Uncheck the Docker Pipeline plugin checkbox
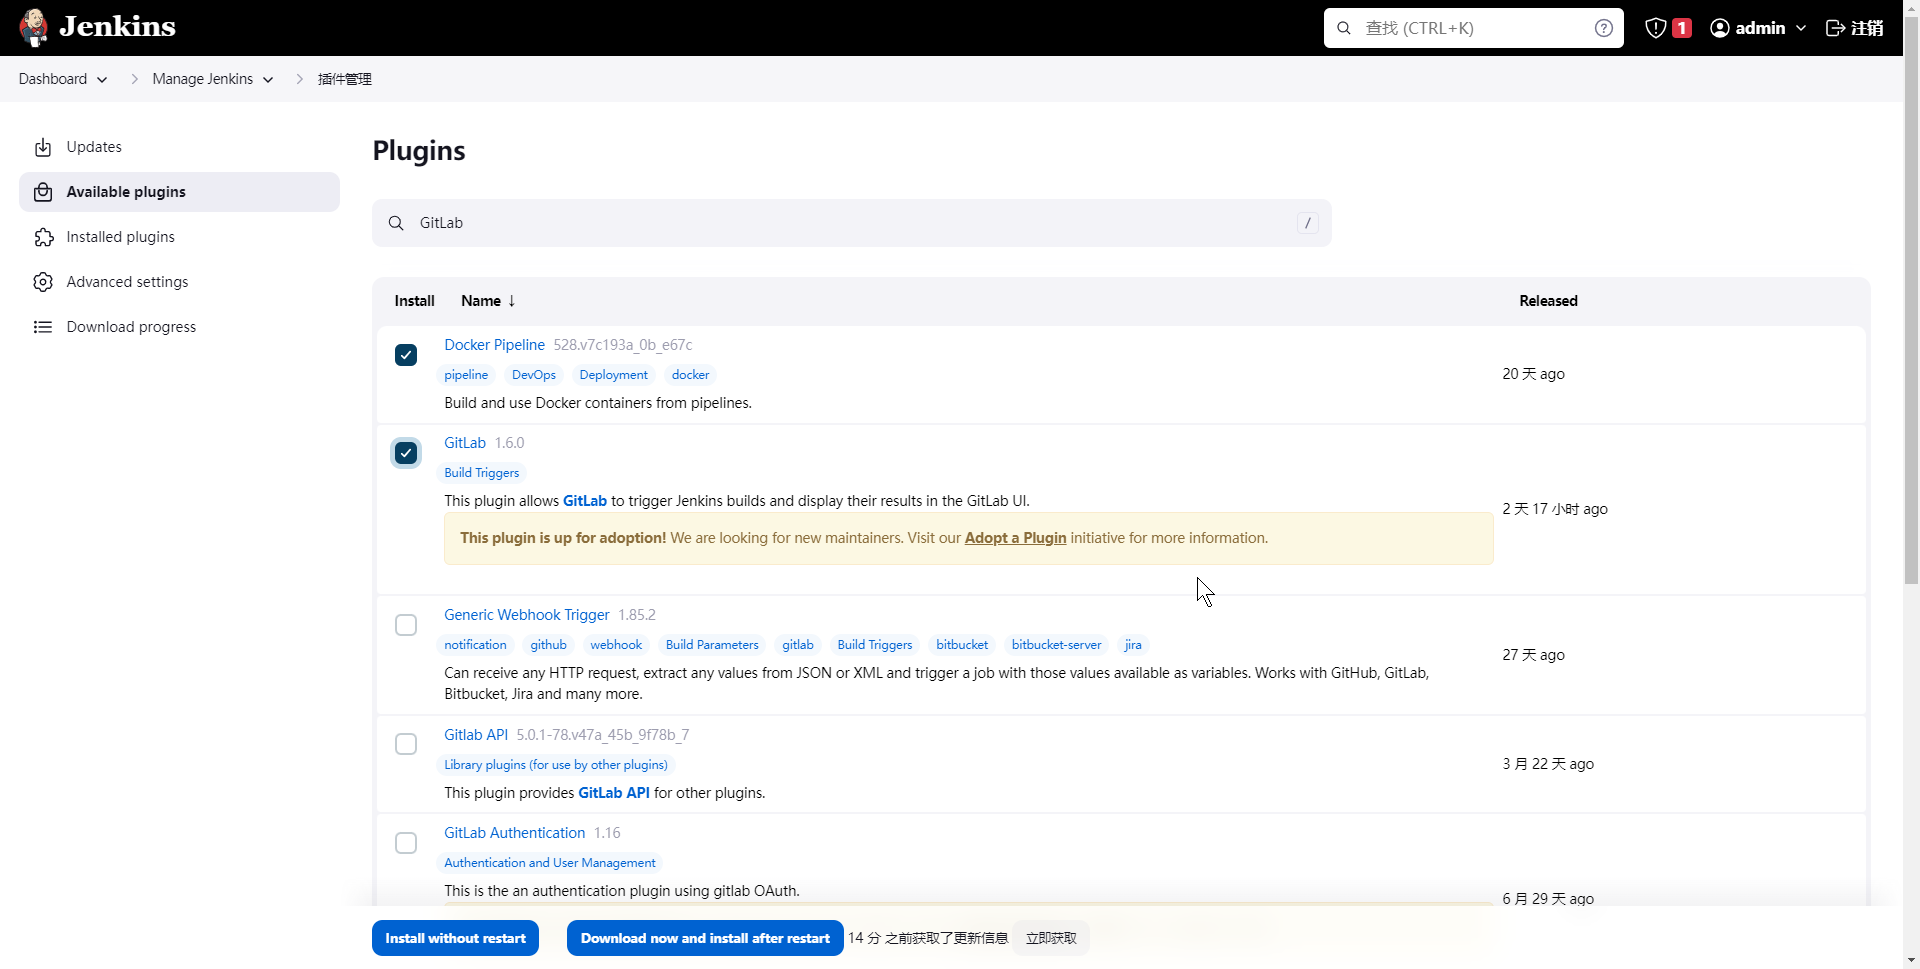Screen dimensions: 1920x969 click(406, 355)
